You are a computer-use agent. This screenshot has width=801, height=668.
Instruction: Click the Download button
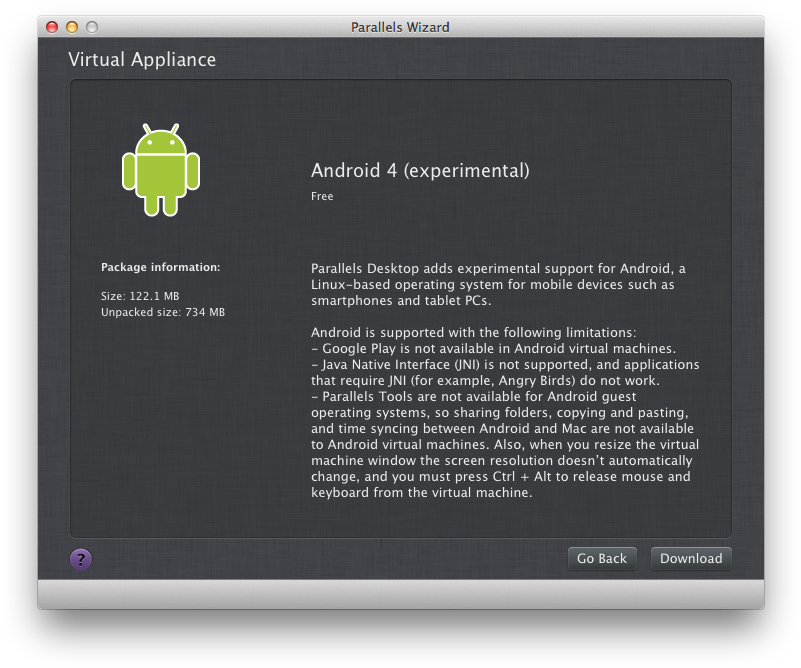point(691,558)
